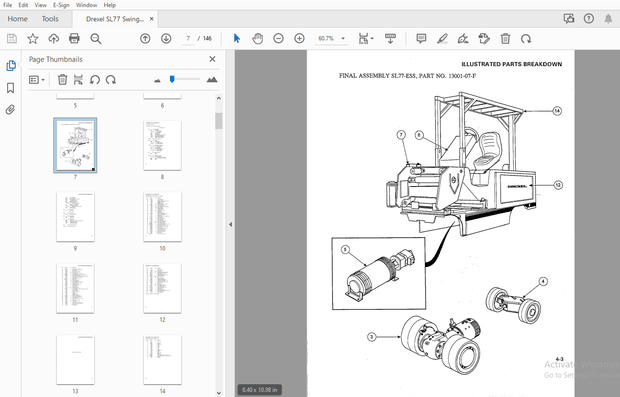Go to next page arrow
This screenshot has width=620, height=397.
166,38
